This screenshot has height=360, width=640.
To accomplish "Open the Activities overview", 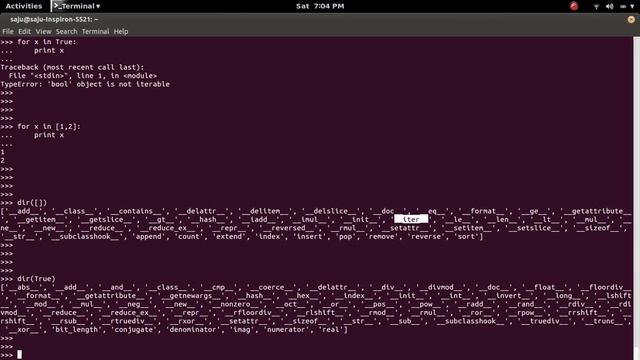I will click(x=24, y=6).
